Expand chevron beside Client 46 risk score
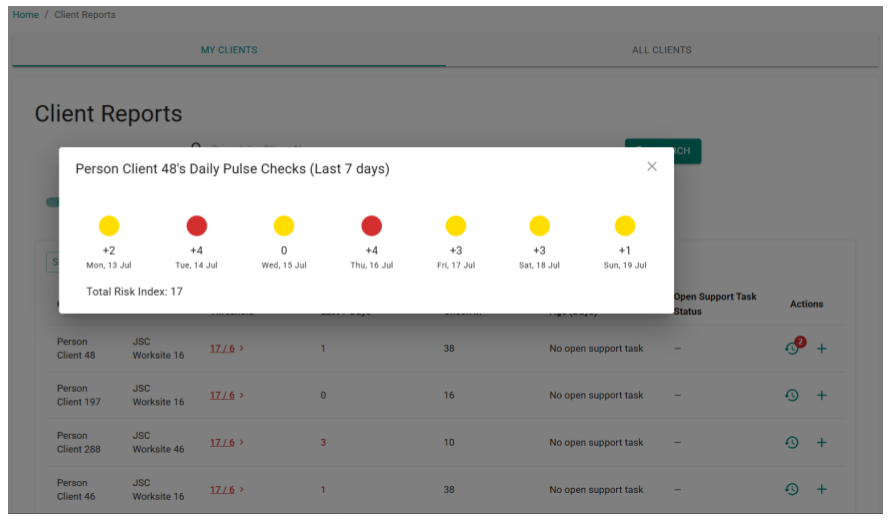This screenshot has width=890, height=520. [241, 489]
